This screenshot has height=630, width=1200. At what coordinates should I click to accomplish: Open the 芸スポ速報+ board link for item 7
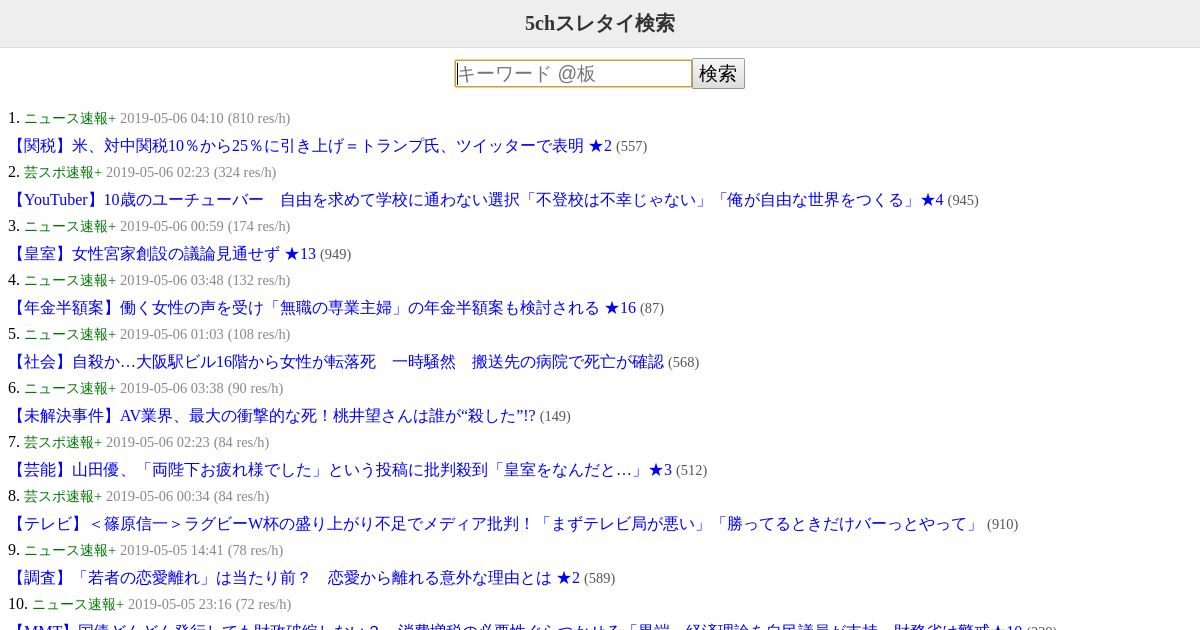[63, 443]
